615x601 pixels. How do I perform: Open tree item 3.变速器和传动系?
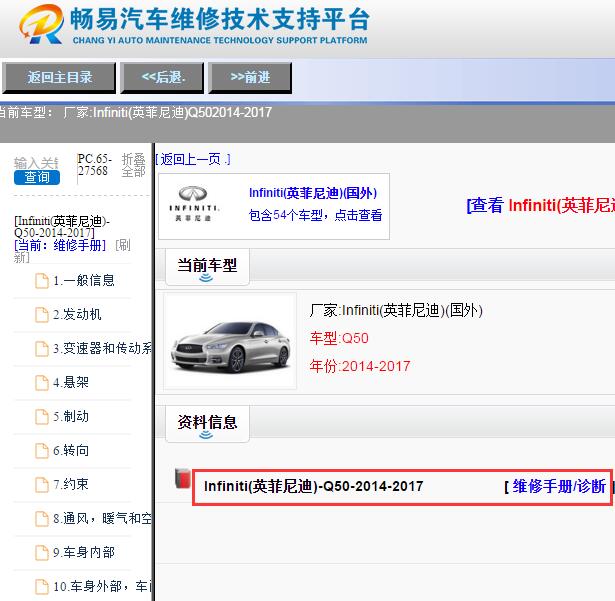(102, 348)
